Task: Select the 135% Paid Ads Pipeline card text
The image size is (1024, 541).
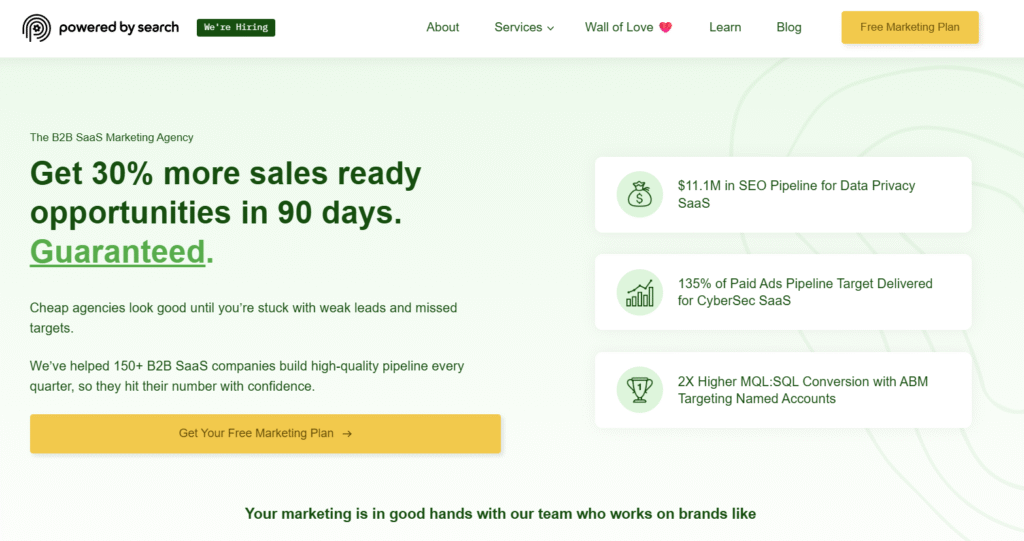Action: click(804, 292)
